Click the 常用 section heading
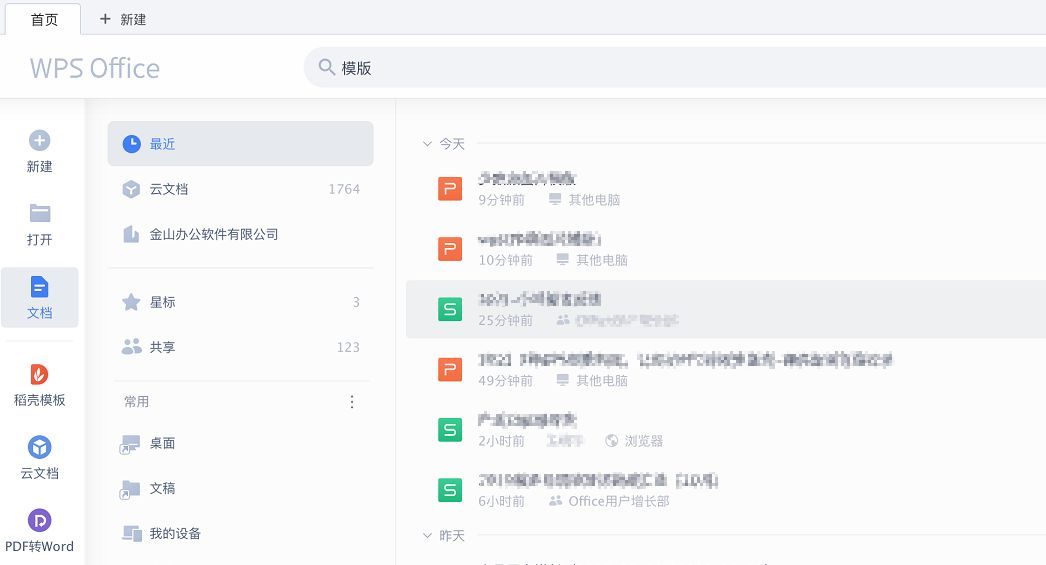This screenshot has width=1046, height=565. [x=136, y=402]
